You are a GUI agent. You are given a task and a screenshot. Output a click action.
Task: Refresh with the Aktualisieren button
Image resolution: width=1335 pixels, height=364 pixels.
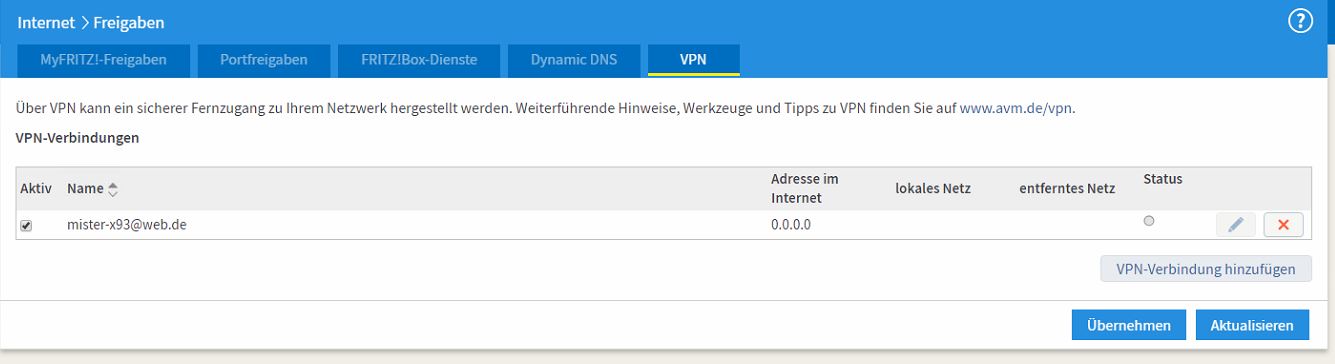[x=1251, y=325]
